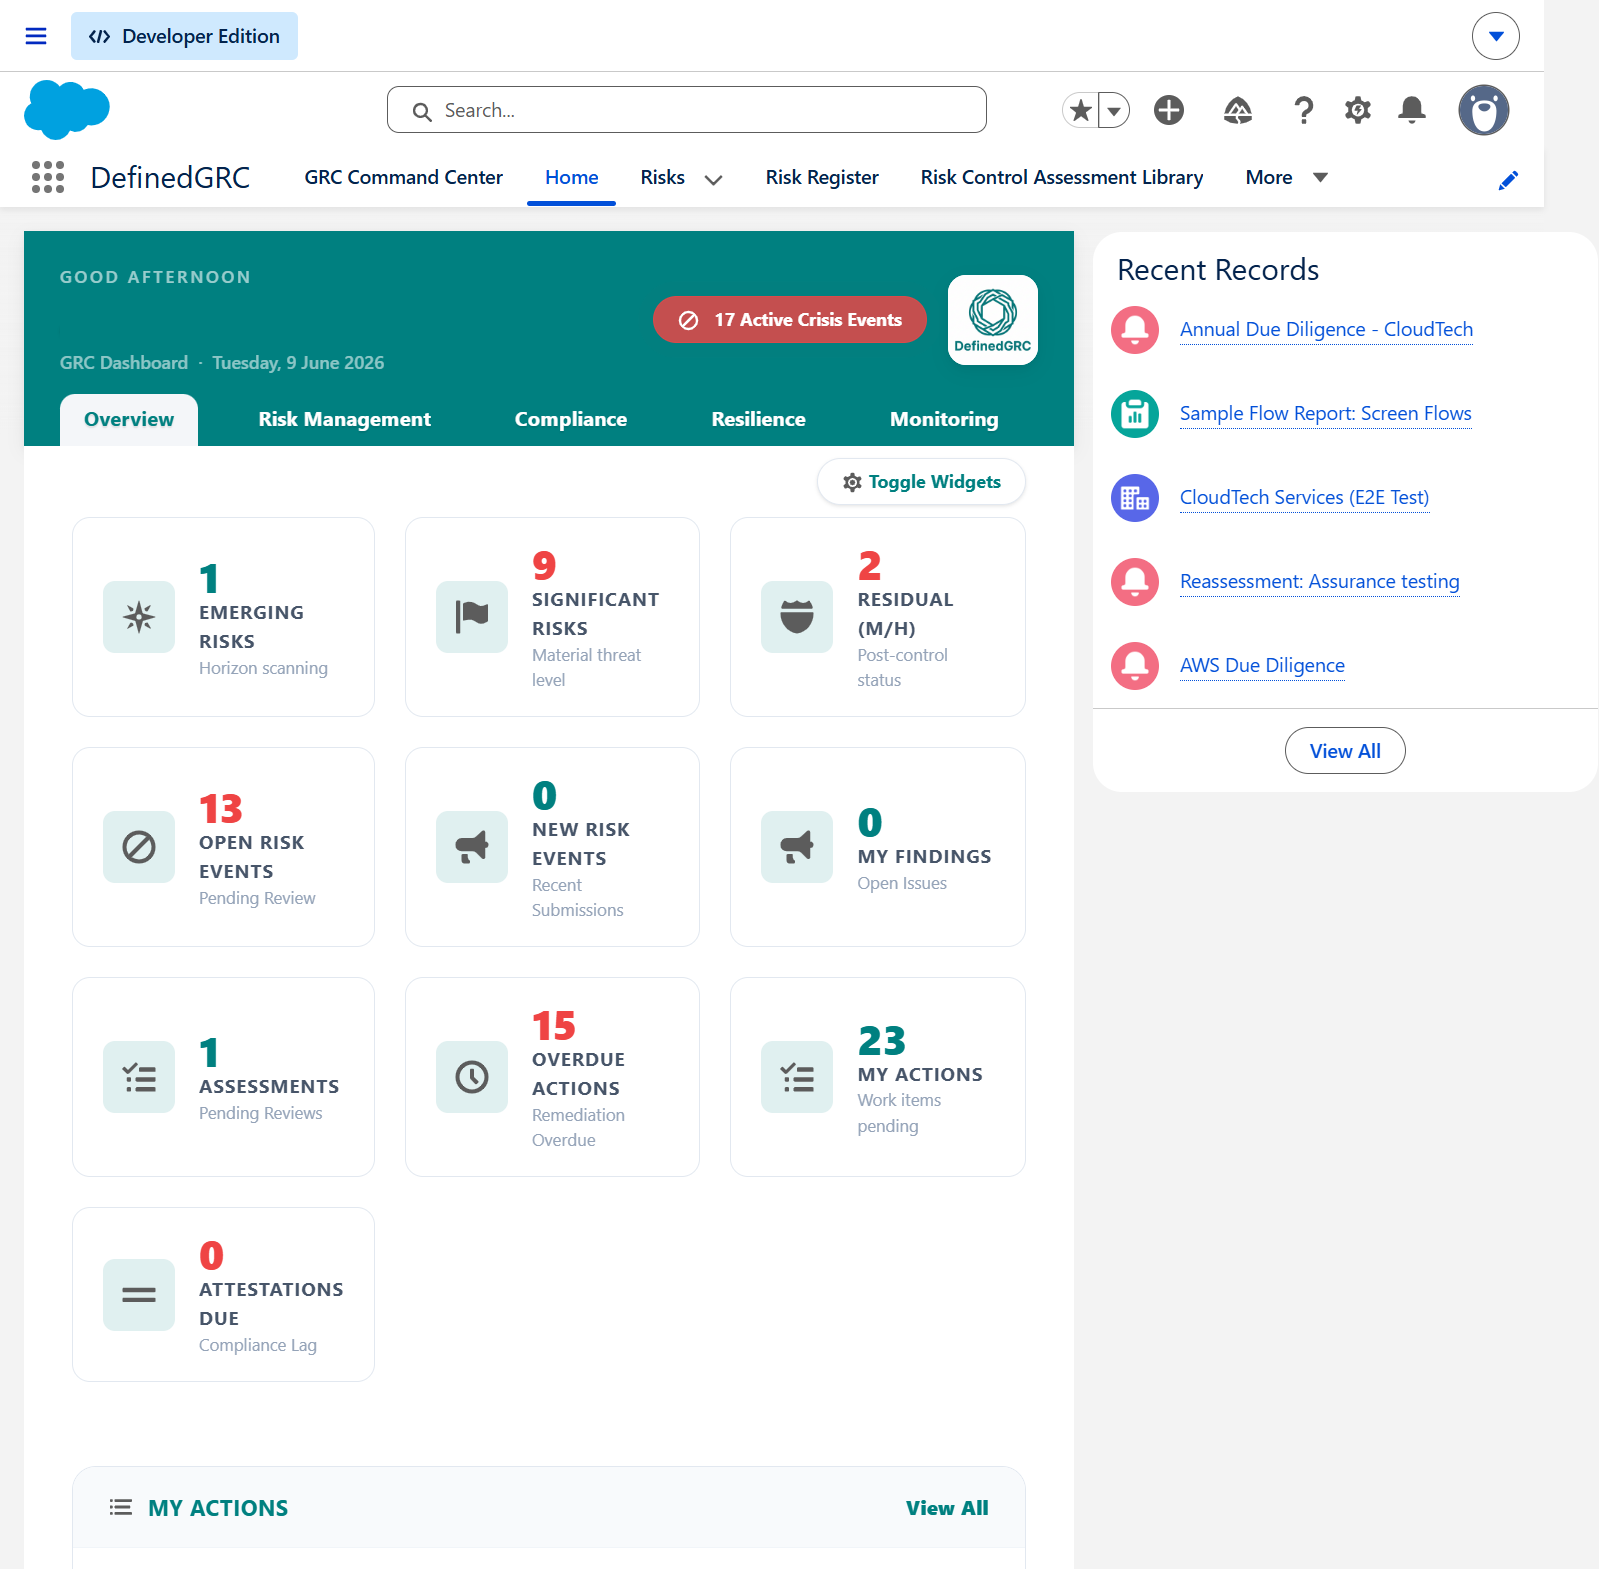This screenshot has height=1569, width=1599.
Task: Click the Toggle Widgets button
Action: (x=921, y=482)
